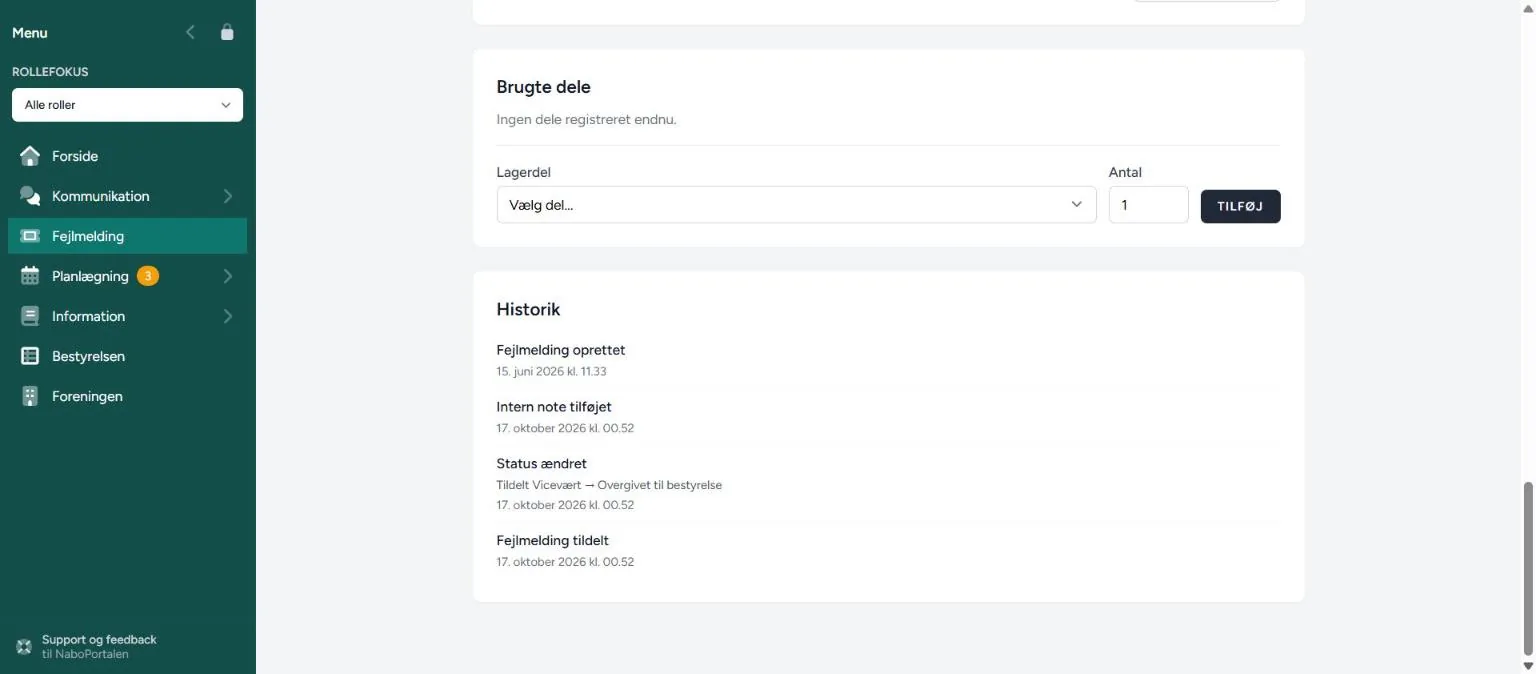Click the Foreningen building icon
The height and width of the screenshot is (674, 1536).
point(30,396)
